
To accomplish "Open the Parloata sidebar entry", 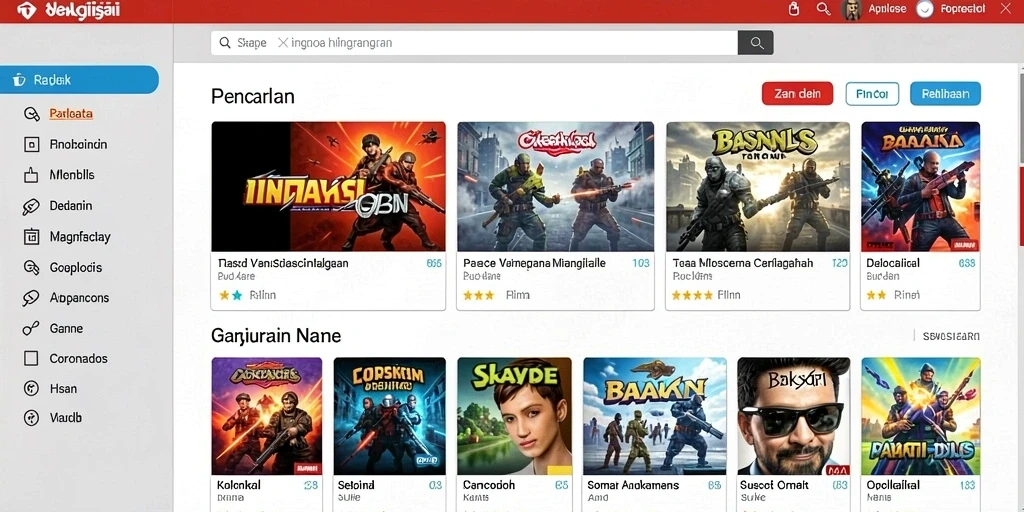I will tap(71, 114).
